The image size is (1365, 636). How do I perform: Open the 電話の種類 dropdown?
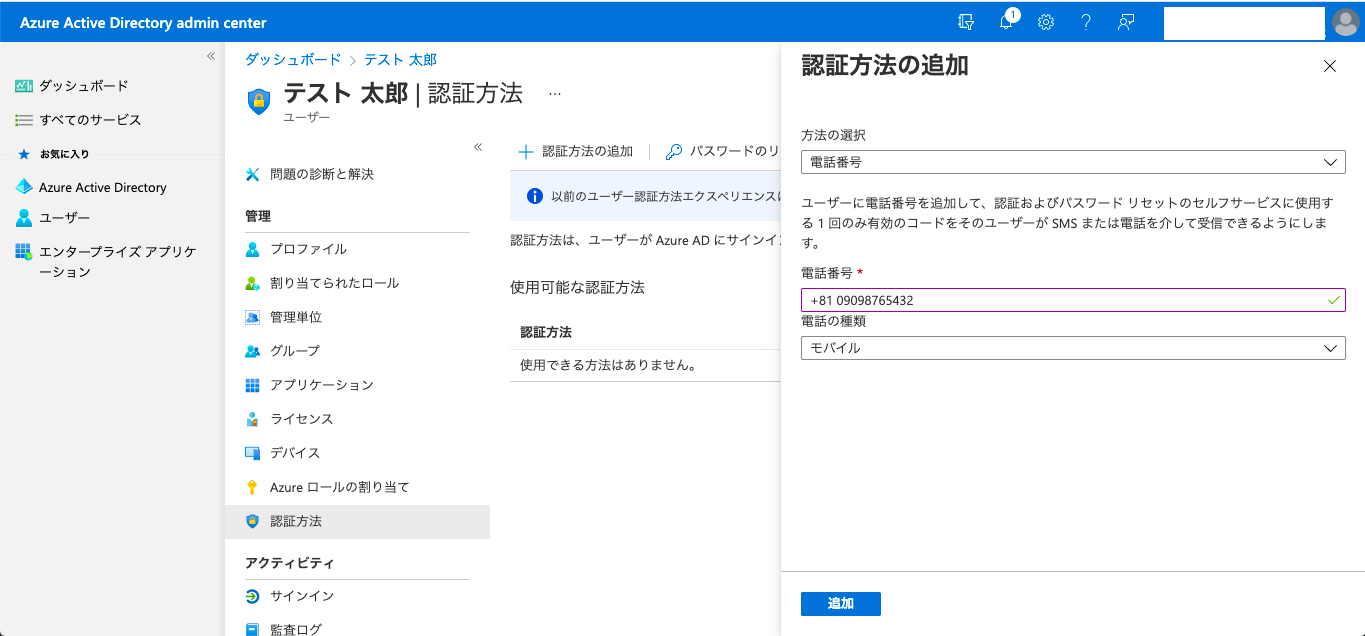[1073, 348]
